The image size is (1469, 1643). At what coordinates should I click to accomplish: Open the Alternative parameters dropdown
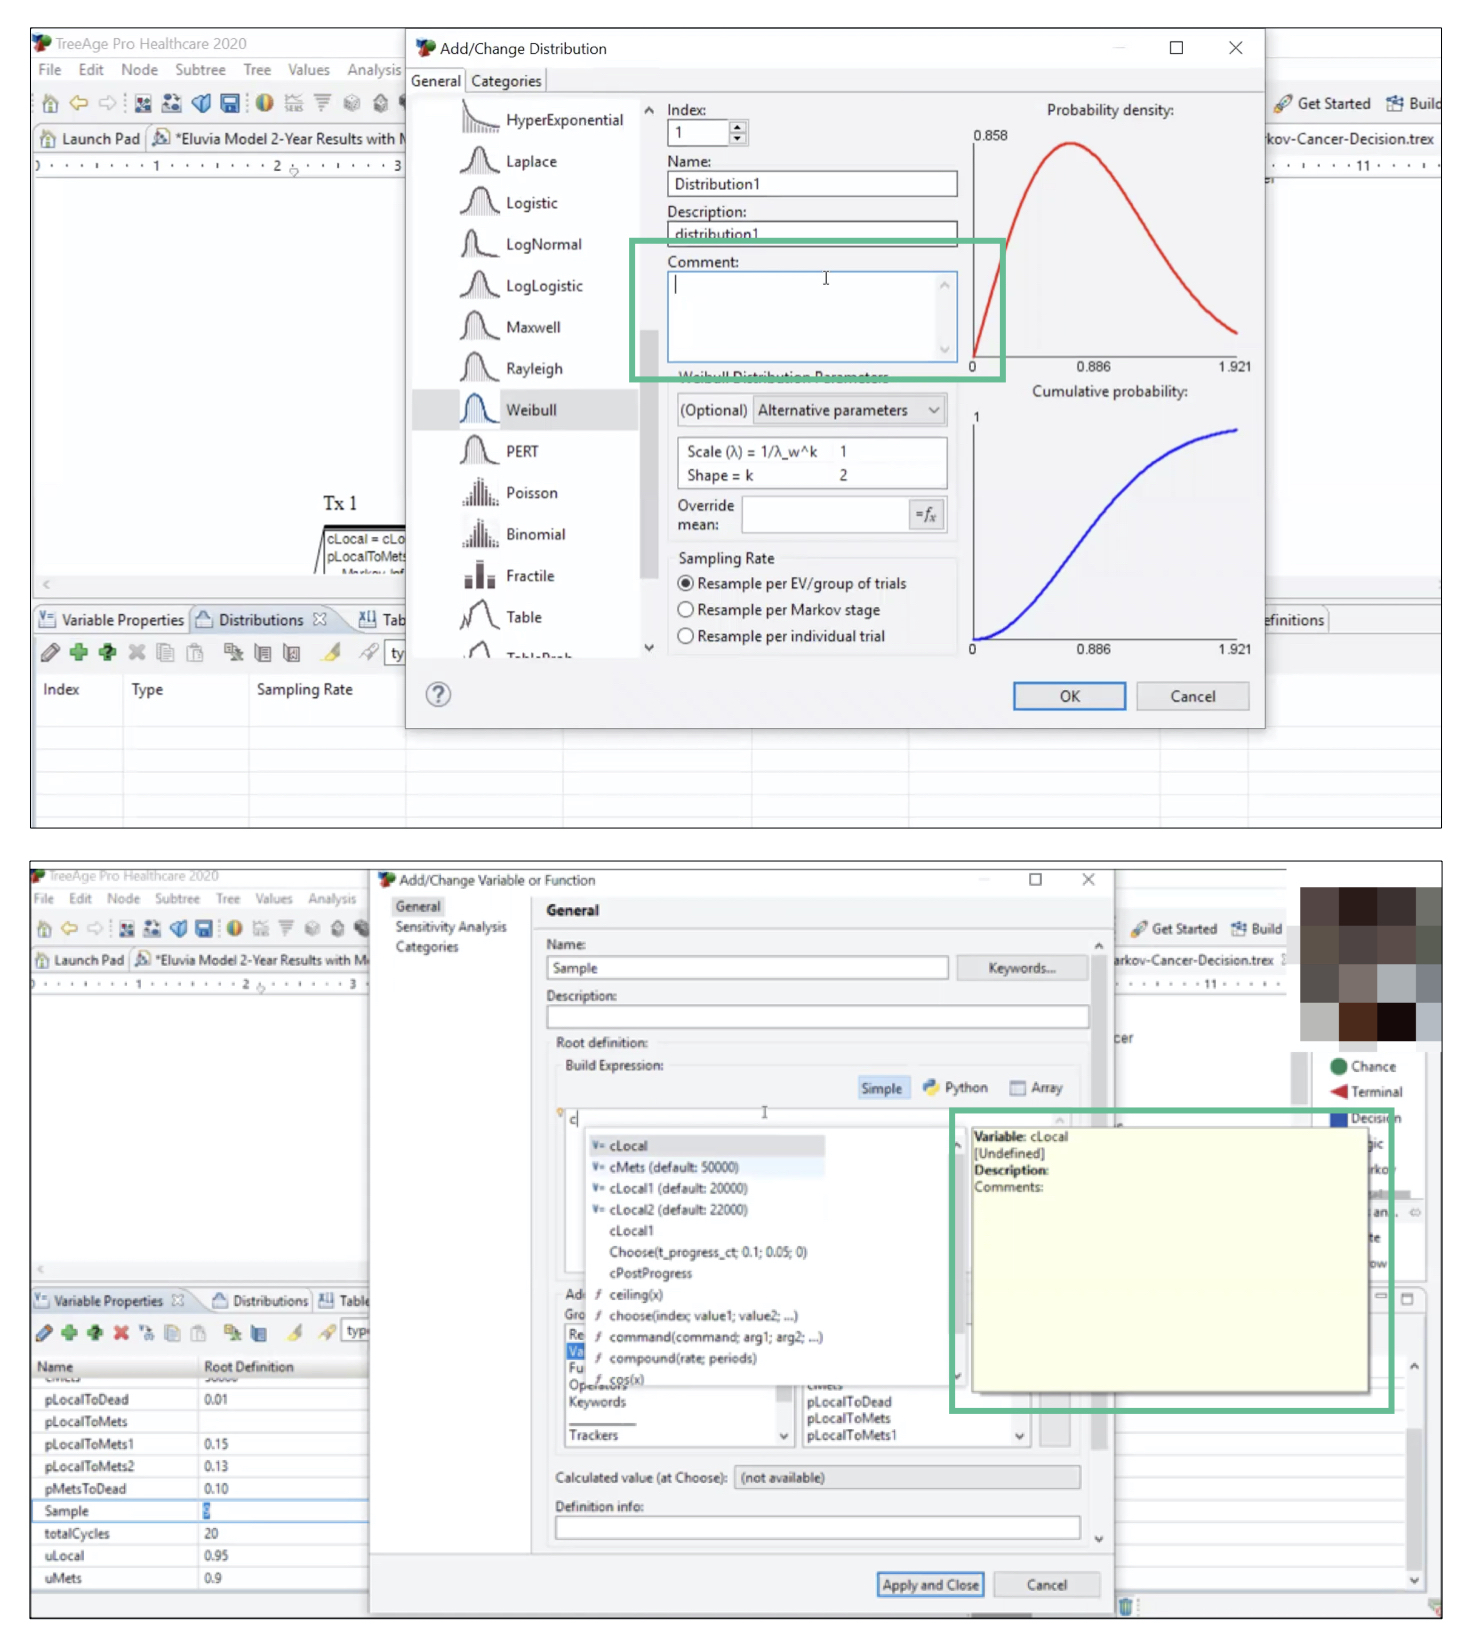(848, 411)
